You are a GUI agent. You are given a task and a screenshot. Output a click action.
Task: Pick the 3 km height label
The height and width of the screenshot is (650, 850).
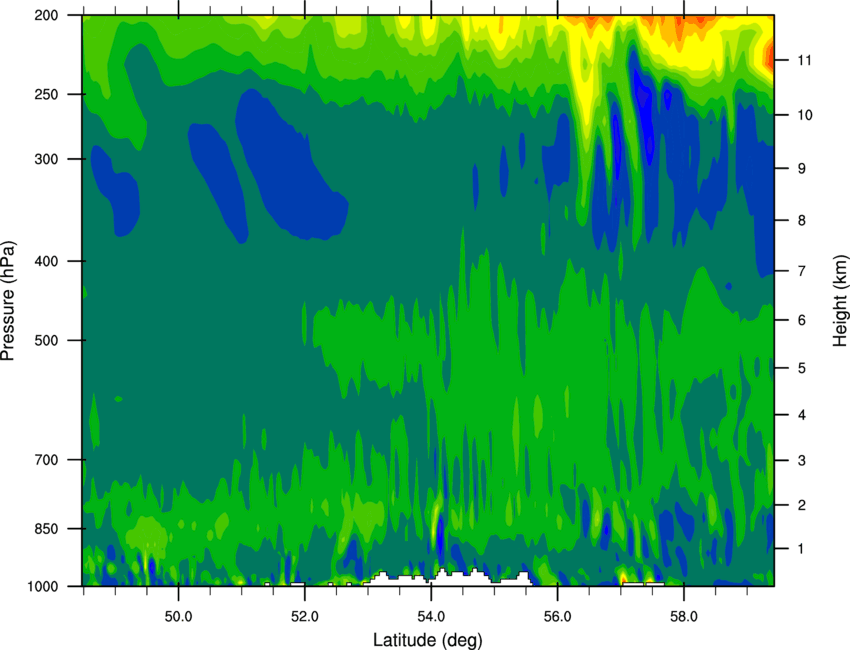(x=802, y=461)
